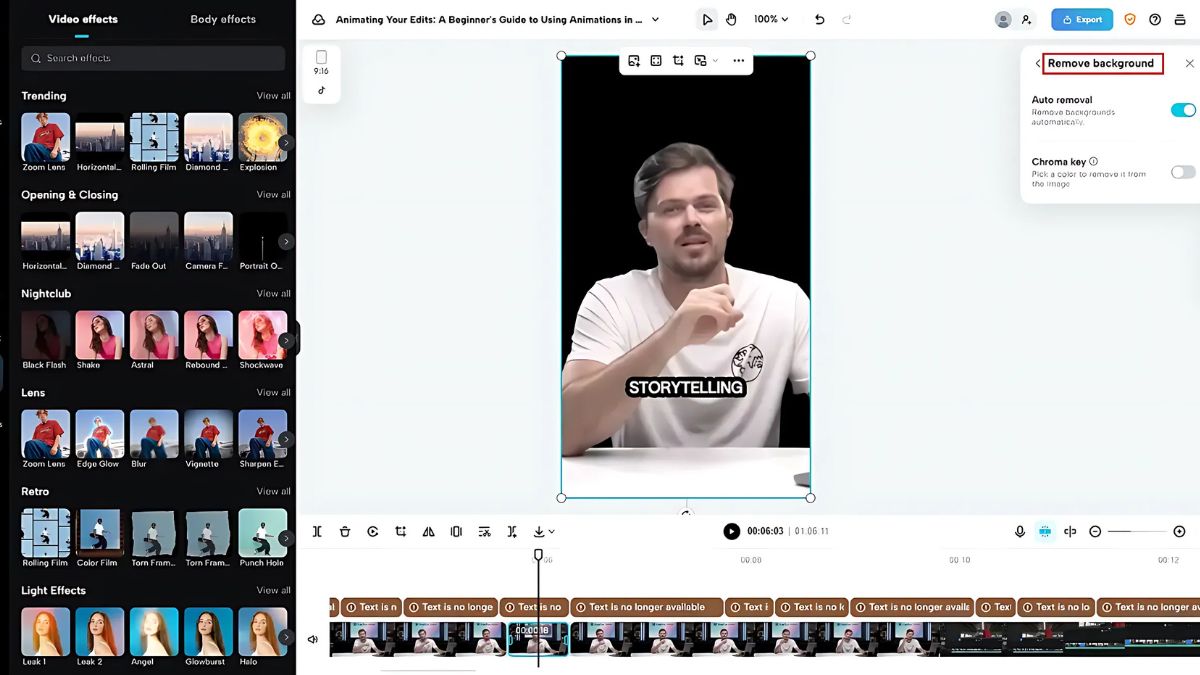
Task: Switch to the Body effects tab
Action: pyautogui.click(x=223, y=19)
